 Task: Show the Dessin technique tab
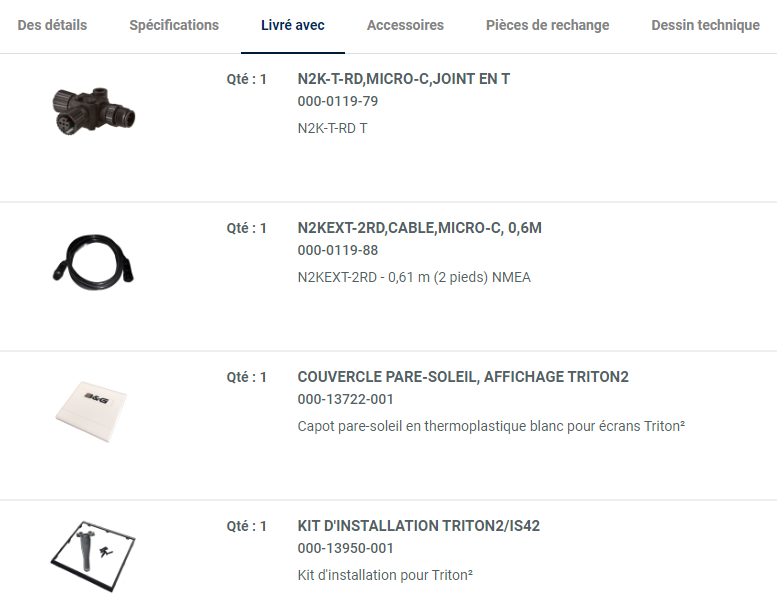[x=705, y=25]
